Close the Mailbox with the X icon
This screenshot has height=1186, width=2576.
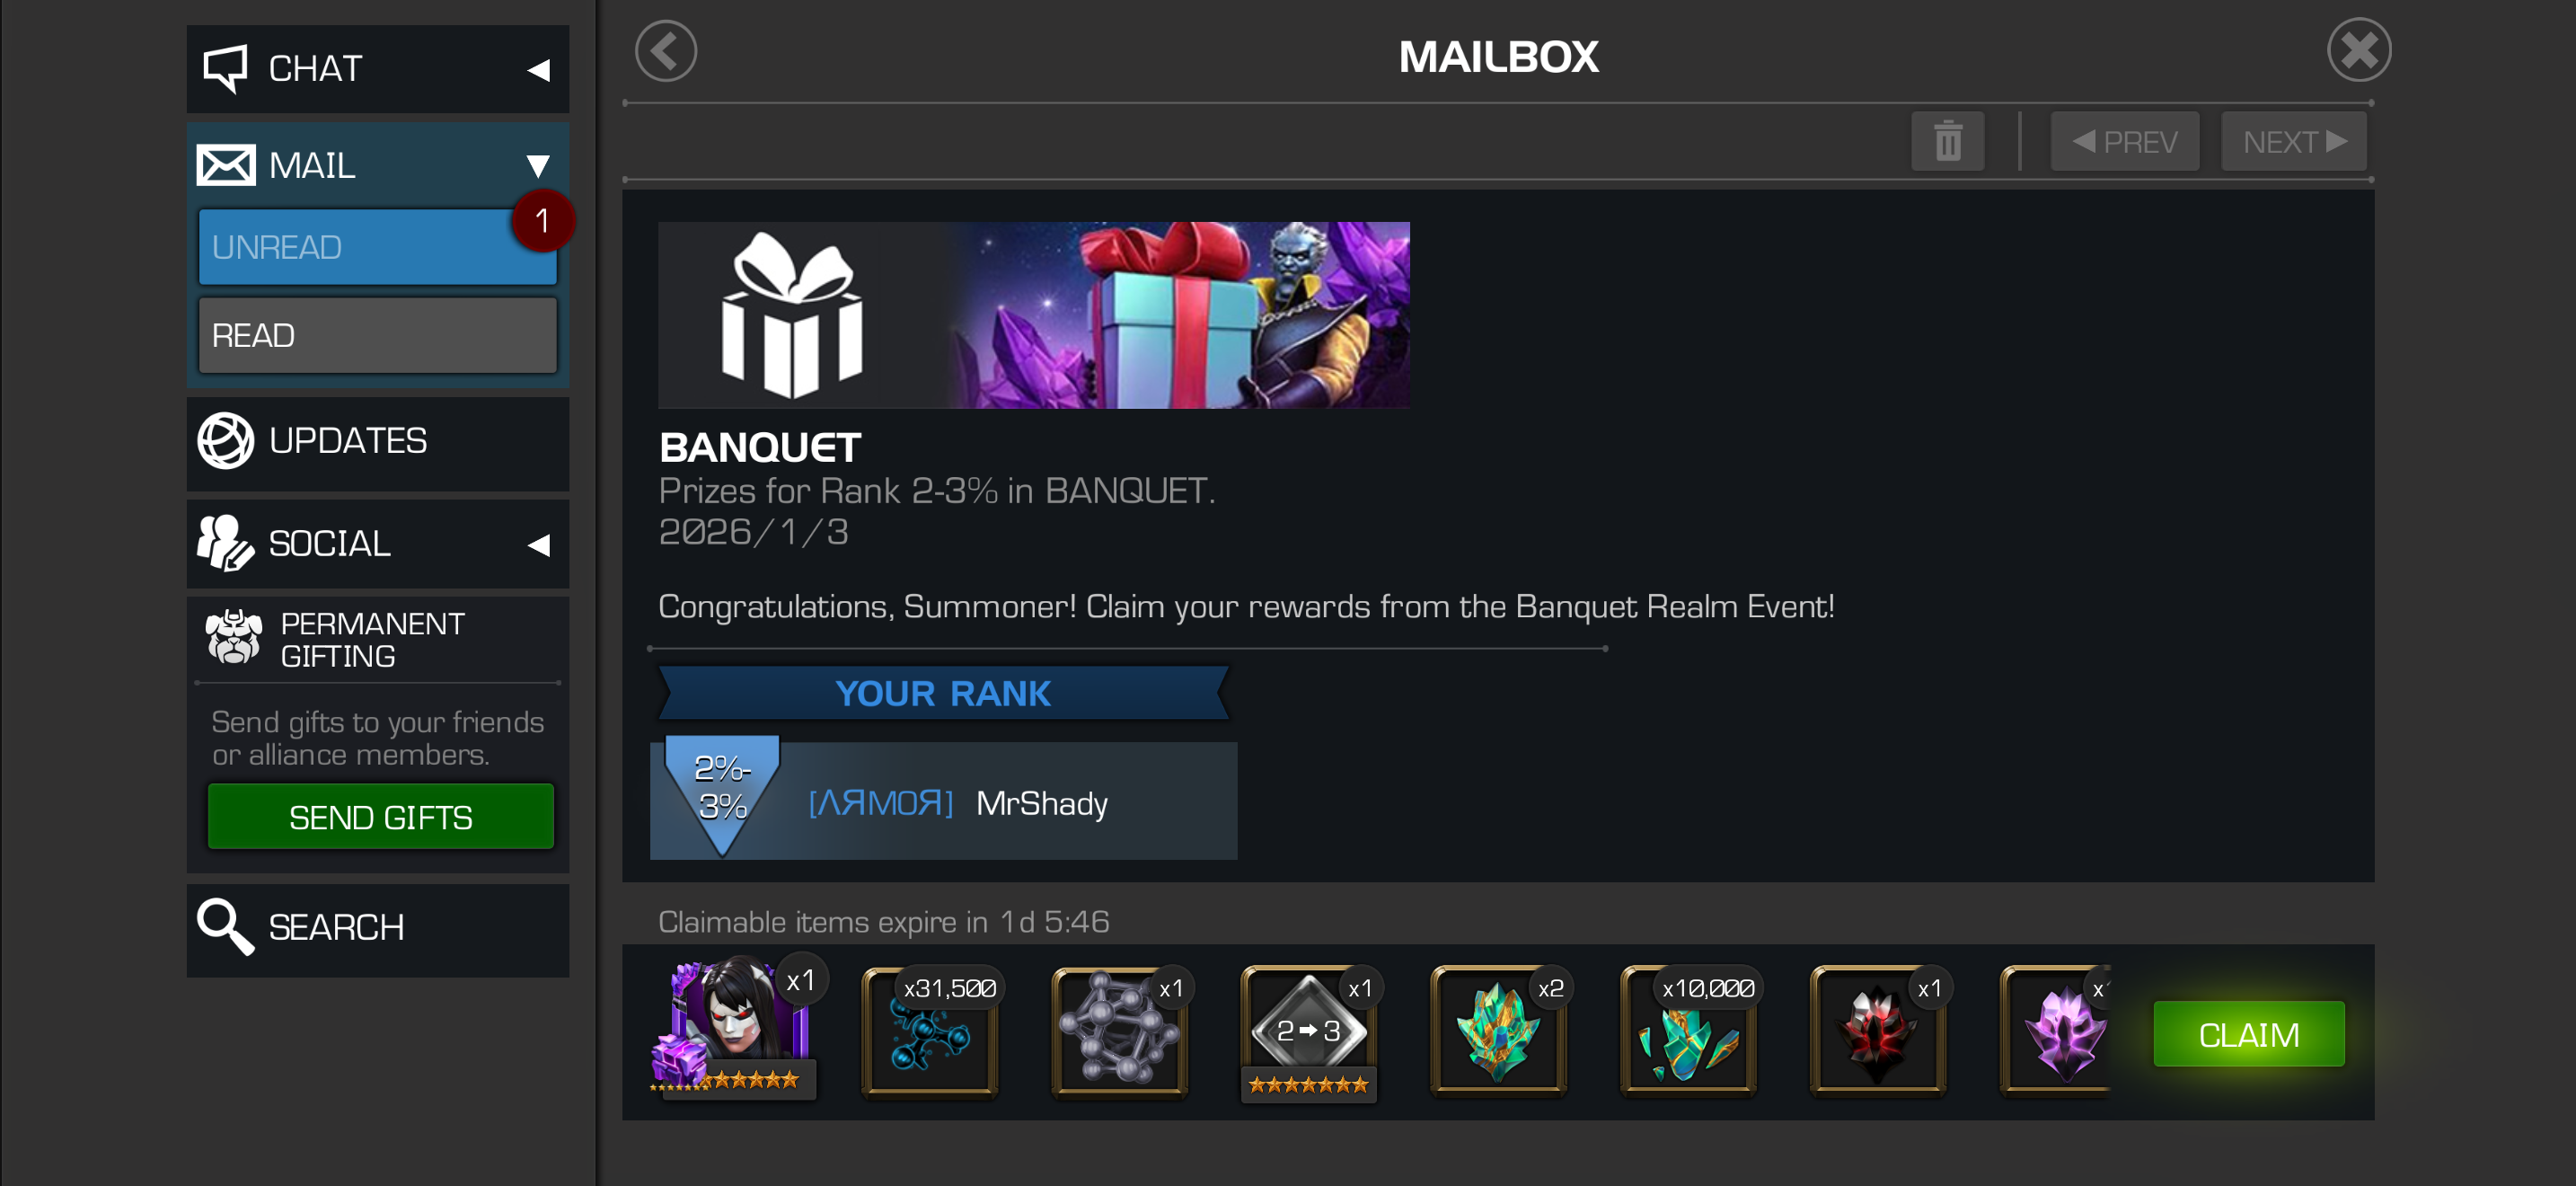[x=2359, y=50]
